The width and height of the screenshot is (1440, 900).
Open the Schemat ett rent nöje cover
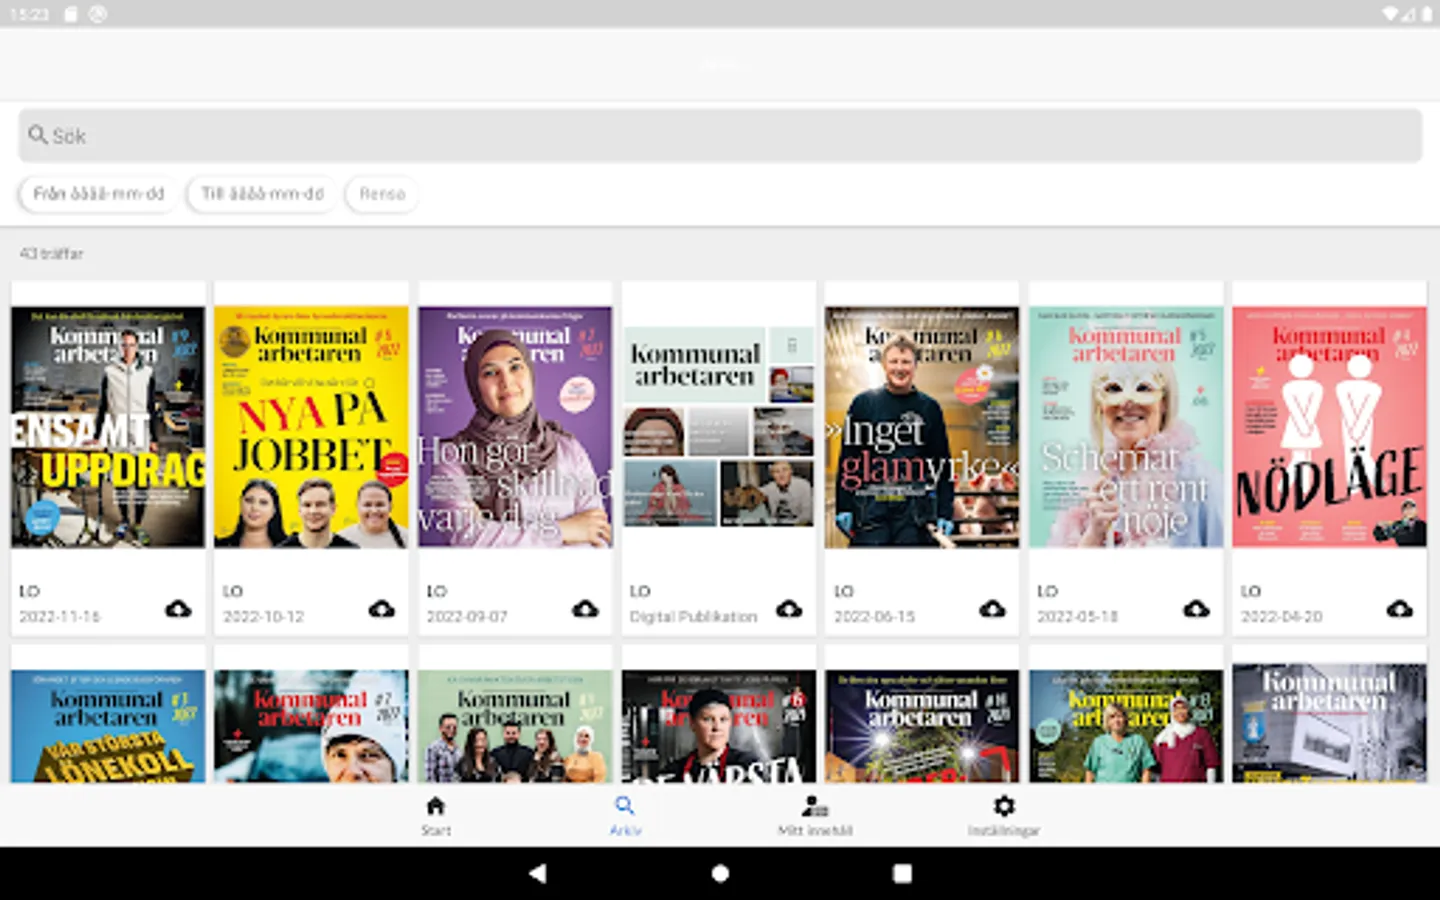click(x=1126, y=427)
